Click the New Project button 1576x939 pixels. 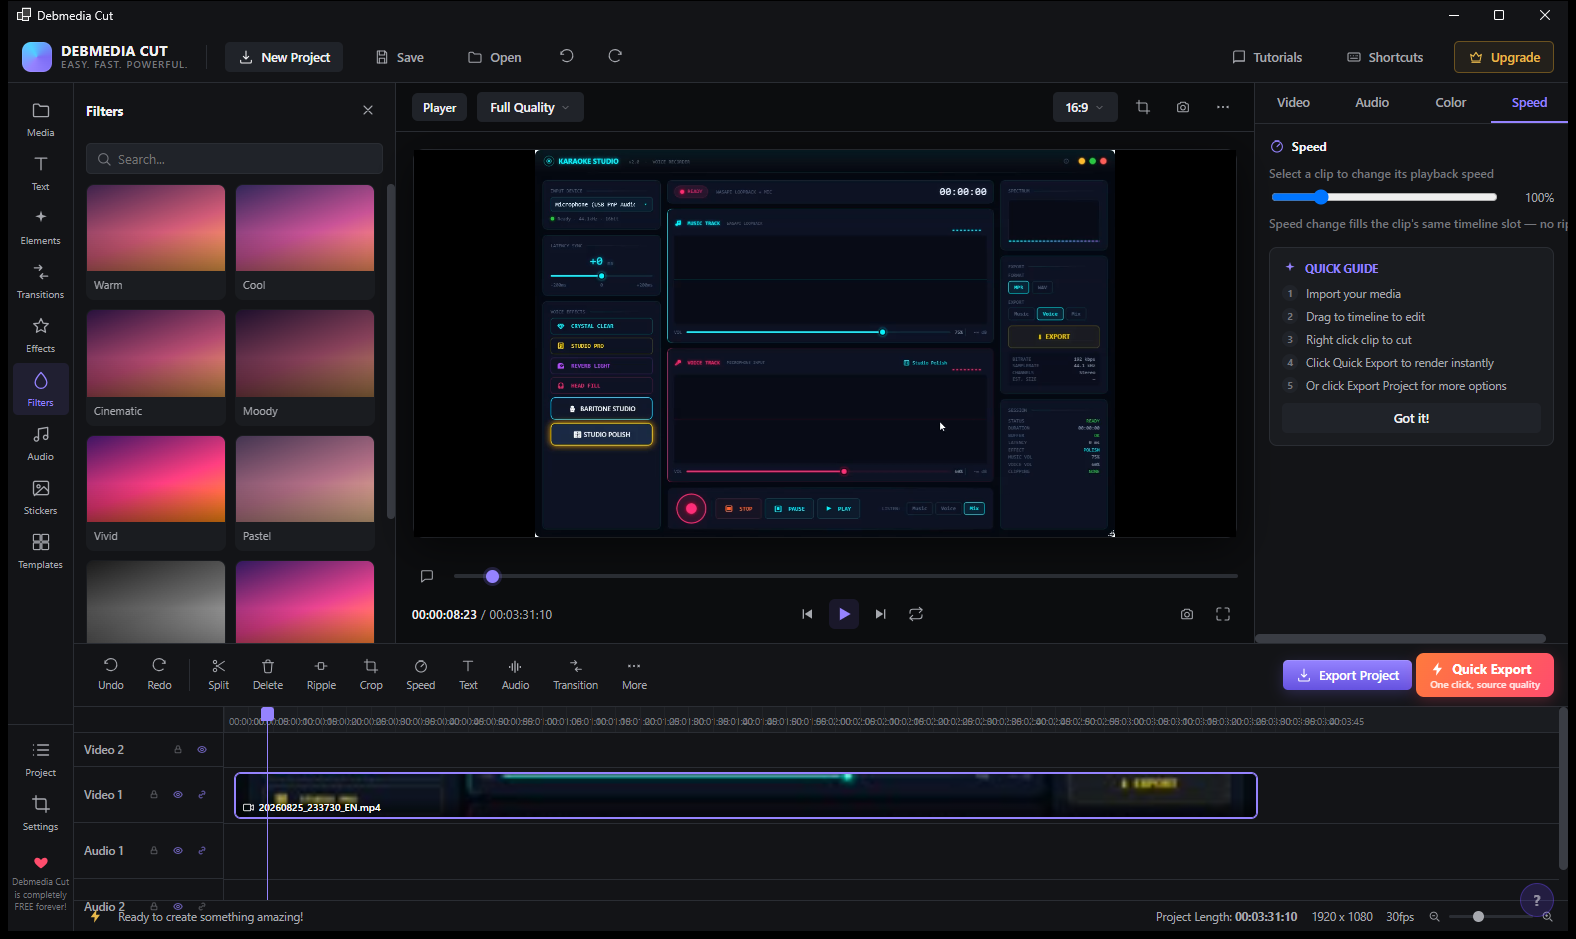click(284, 57)
